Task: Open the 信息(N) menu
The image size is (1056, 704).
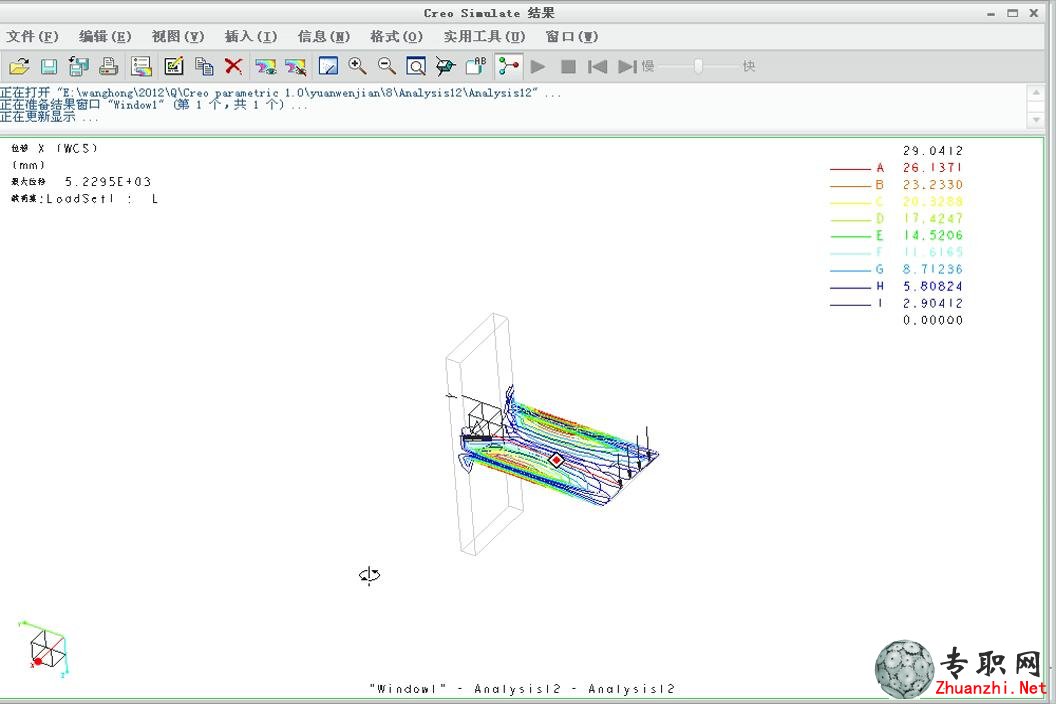Action: point(323,36)
